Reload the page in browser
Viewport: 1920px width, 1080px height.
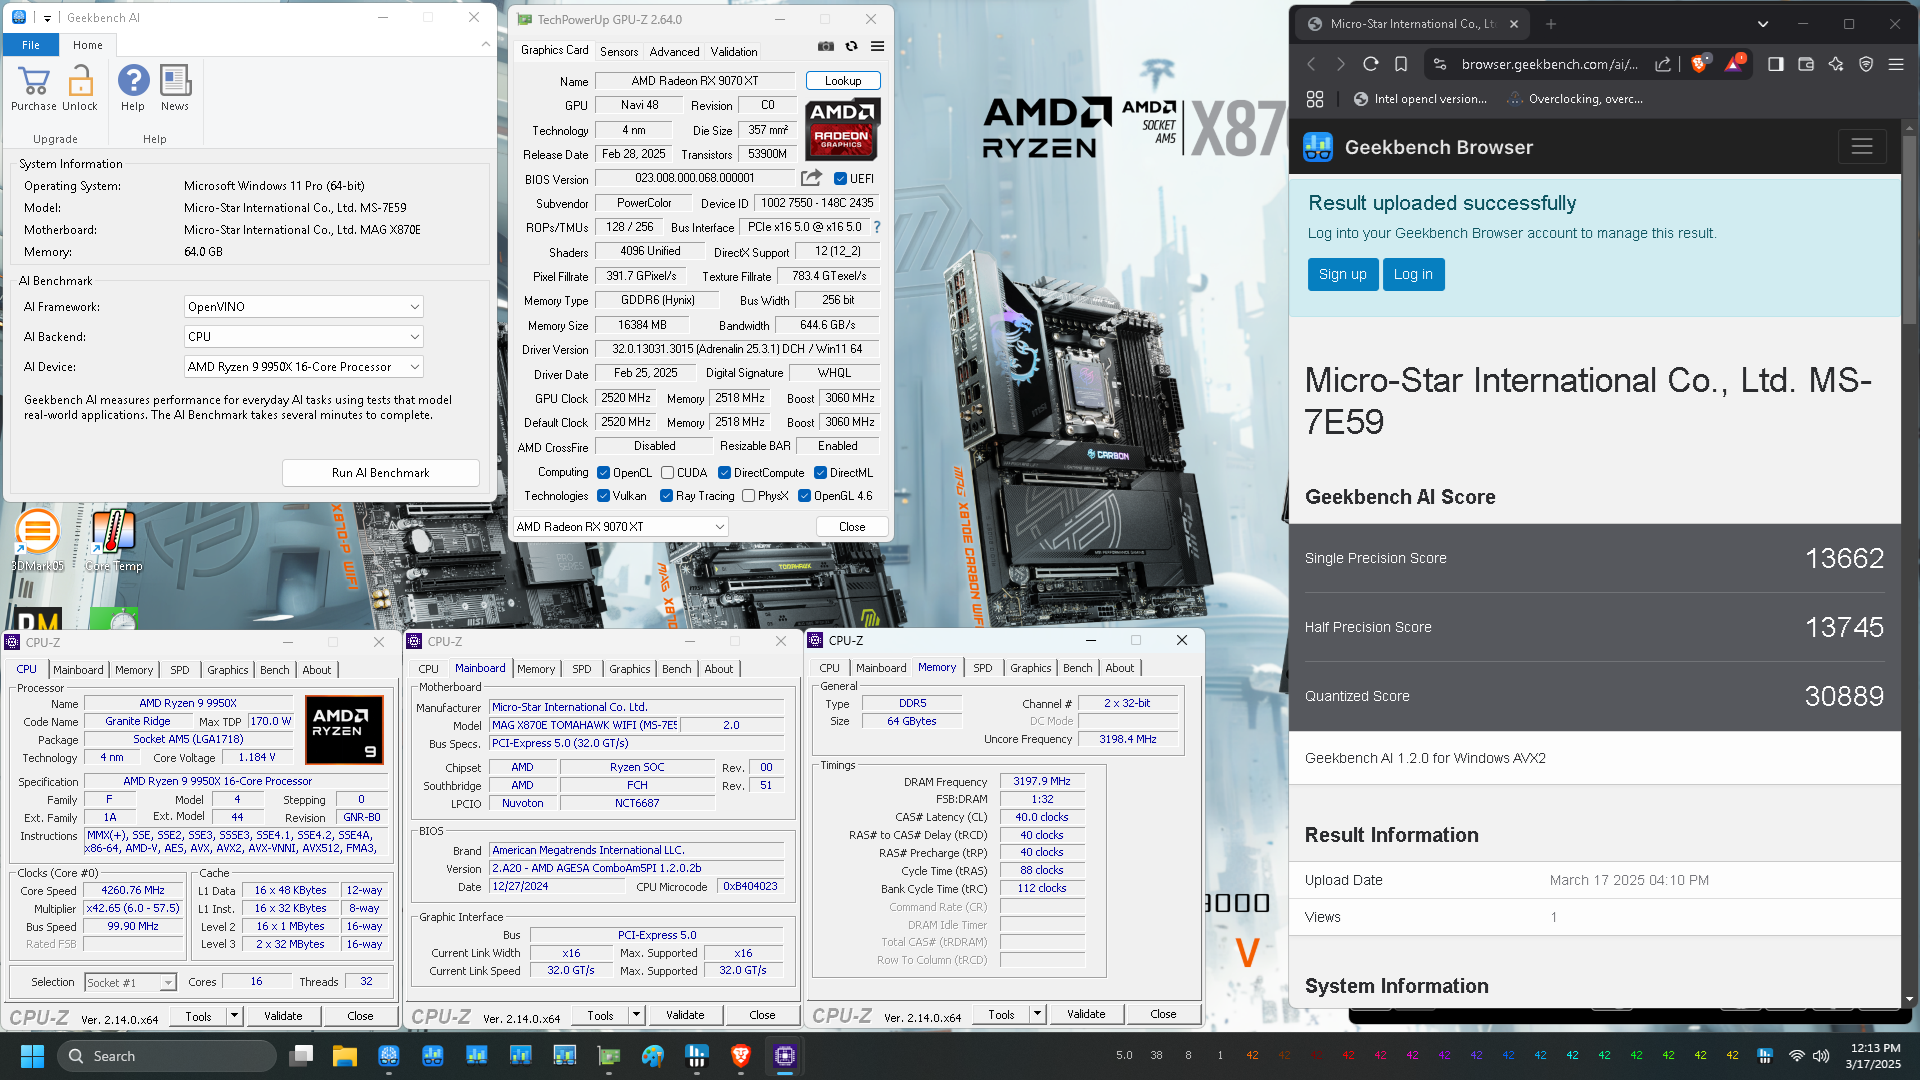point(1371,64)
